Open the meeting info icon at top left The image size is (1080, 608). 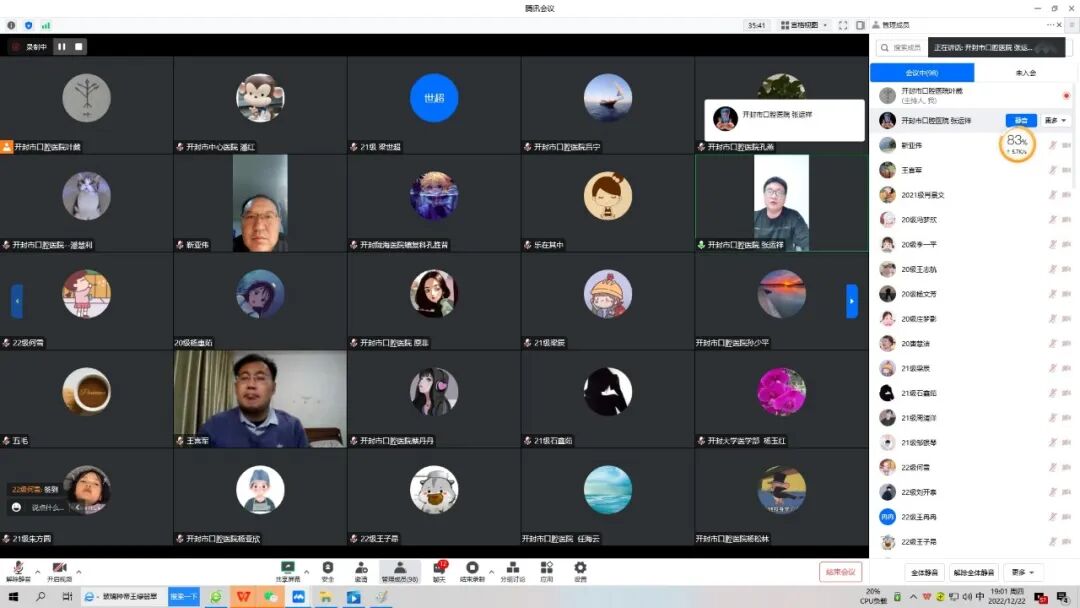click(11, 25)
